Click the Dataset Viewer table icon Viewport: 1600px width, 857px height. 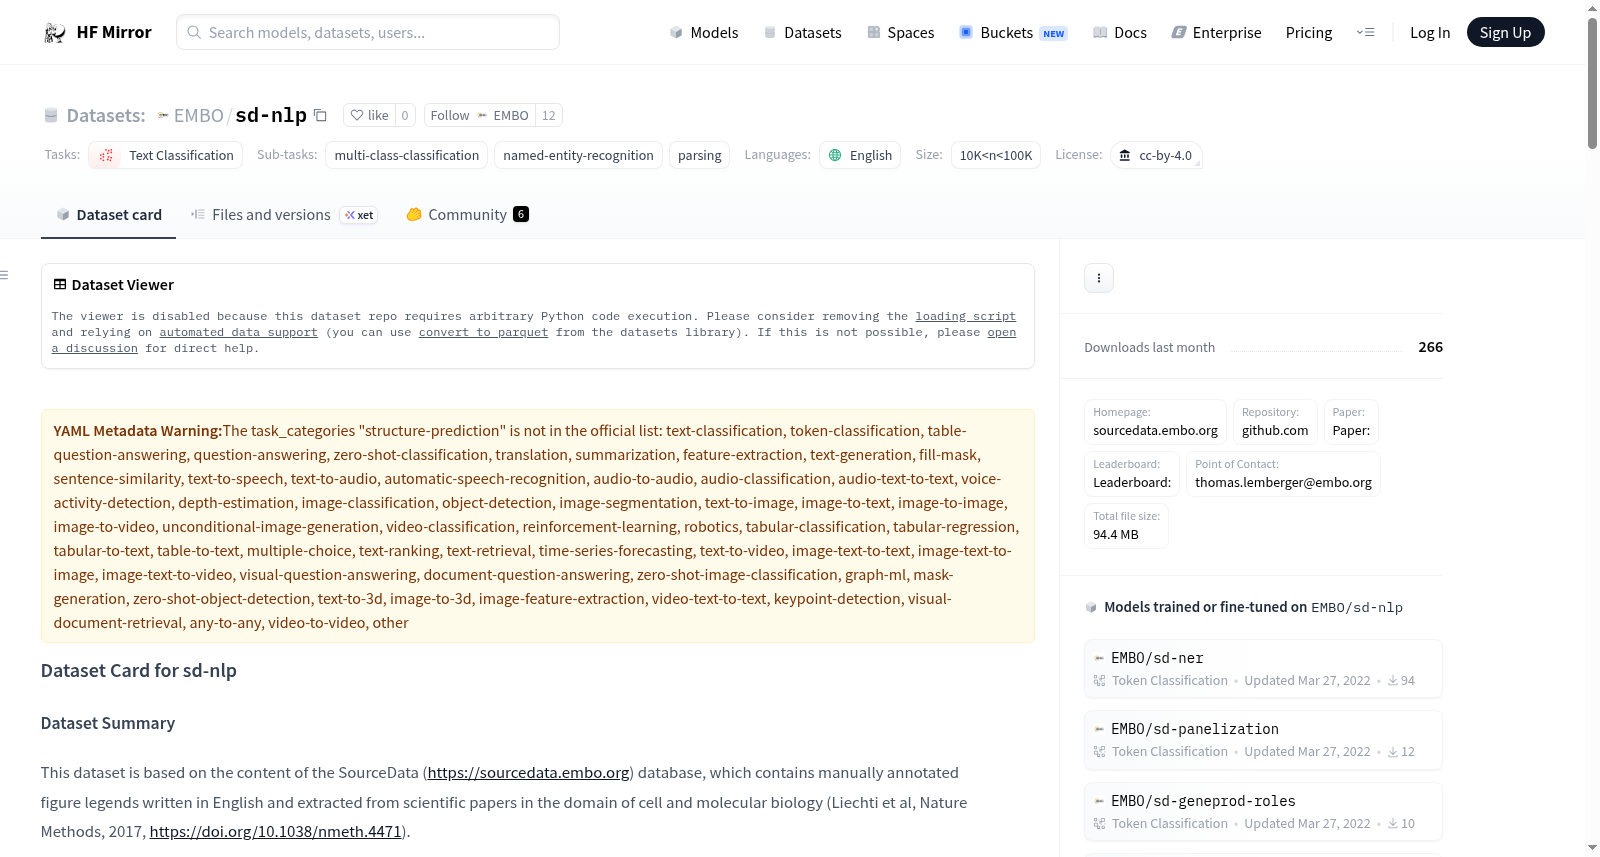tap(60, 285)
